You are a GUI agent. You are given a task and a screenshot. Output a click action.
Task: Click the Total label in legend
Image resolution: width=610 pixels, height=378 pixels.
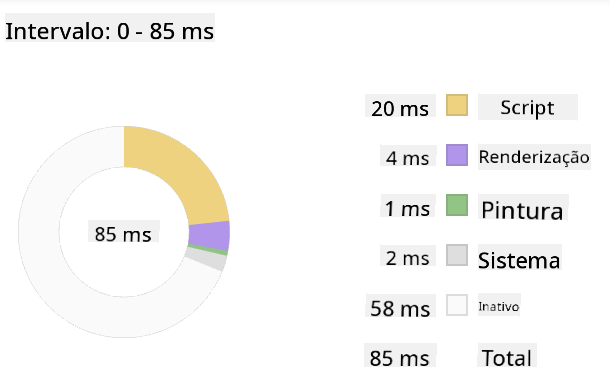click(507, 355)
